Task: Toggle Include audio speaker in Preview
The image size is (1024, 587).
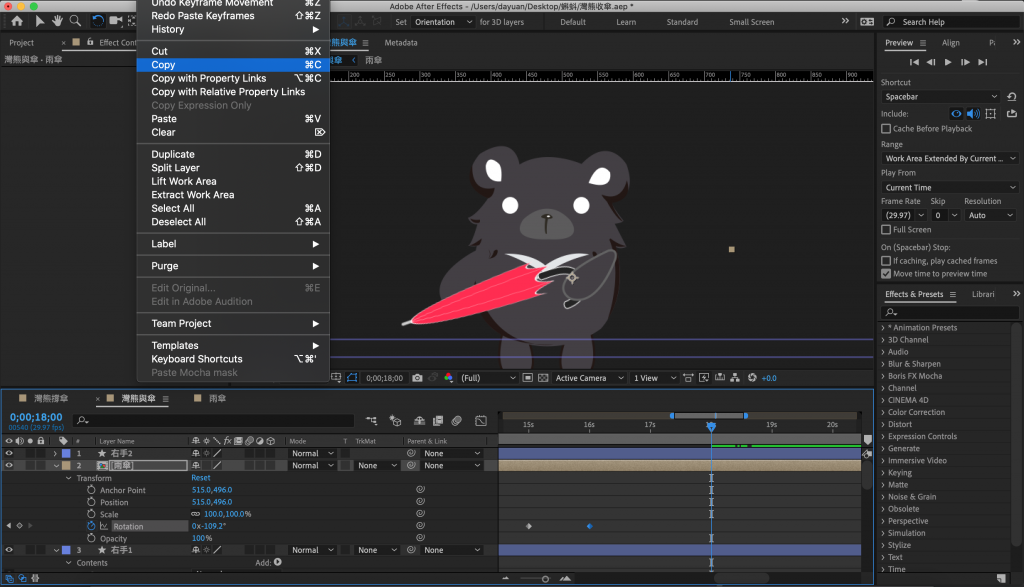Action: point(973,114)
